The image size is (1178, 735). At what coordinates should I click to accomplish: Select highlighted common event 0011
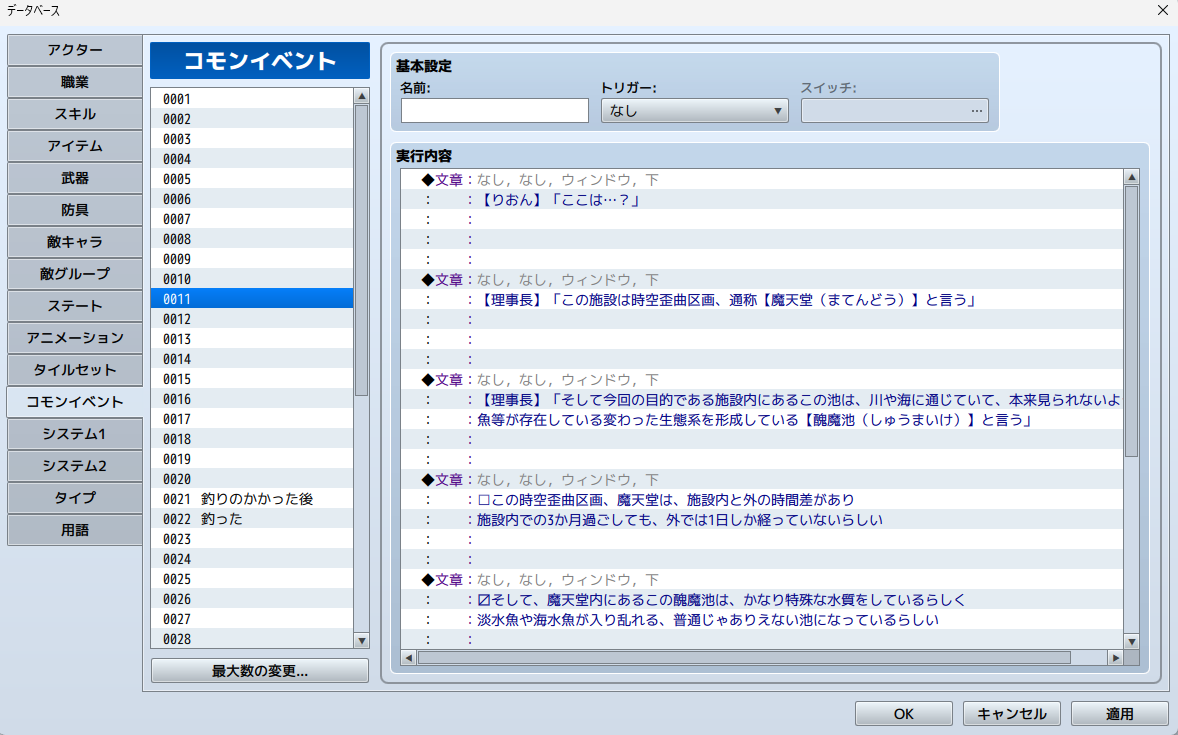(x=252, y=299)
